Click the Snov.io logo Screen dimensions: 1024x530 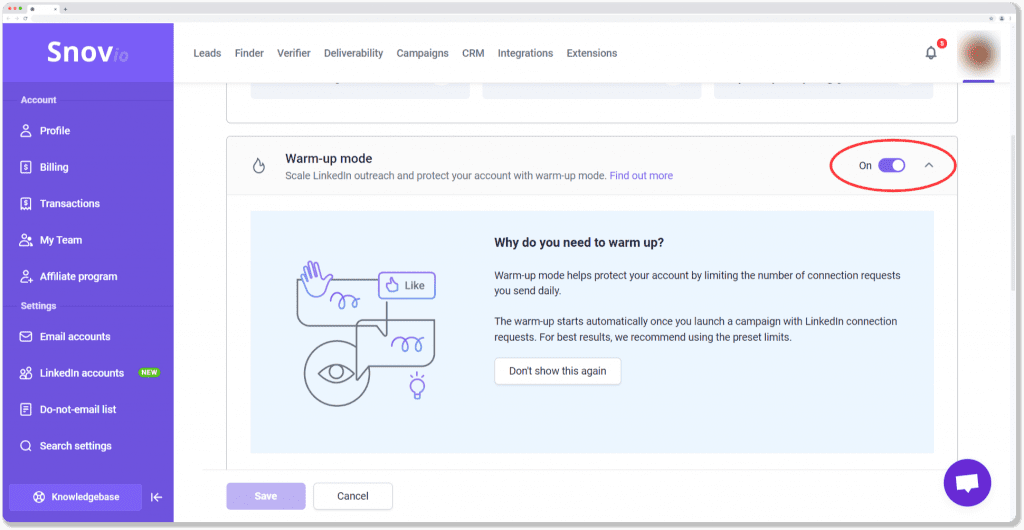tap(86, 53)
